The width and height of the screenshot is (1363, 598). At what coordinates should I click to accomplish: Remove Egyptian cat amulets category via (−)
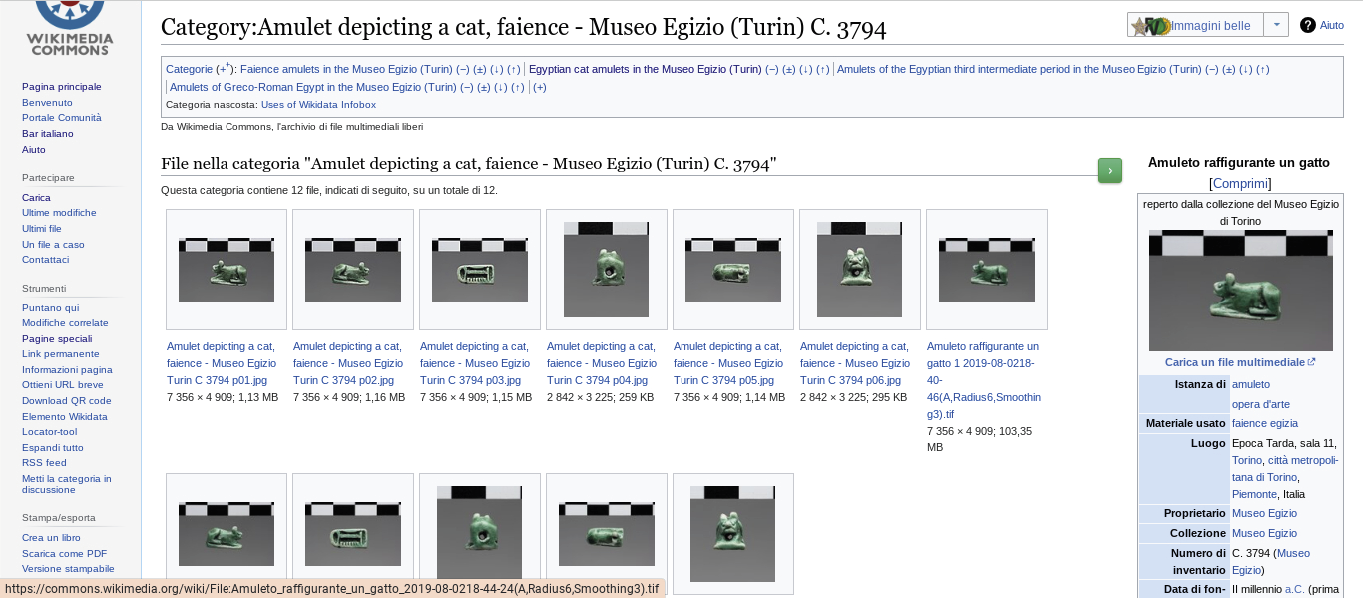click(x=772, y=69)
